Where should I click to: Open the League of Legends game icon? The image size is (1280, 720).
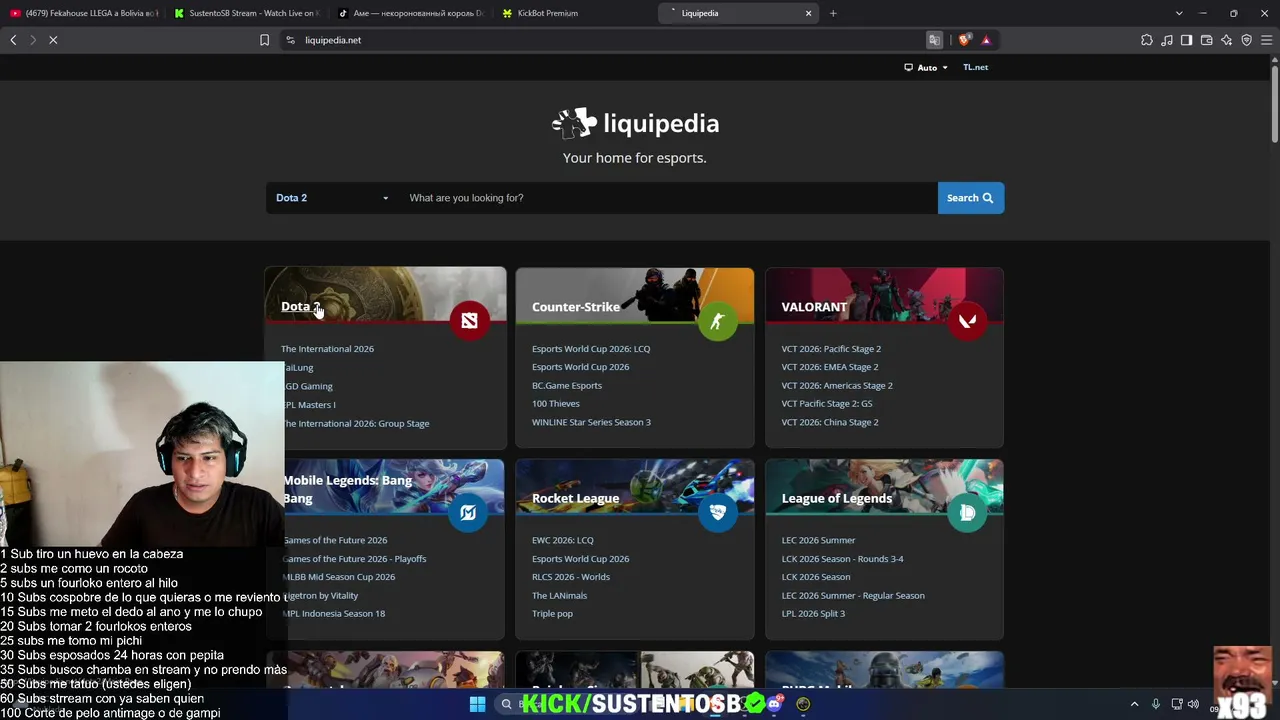pos(967,512)
